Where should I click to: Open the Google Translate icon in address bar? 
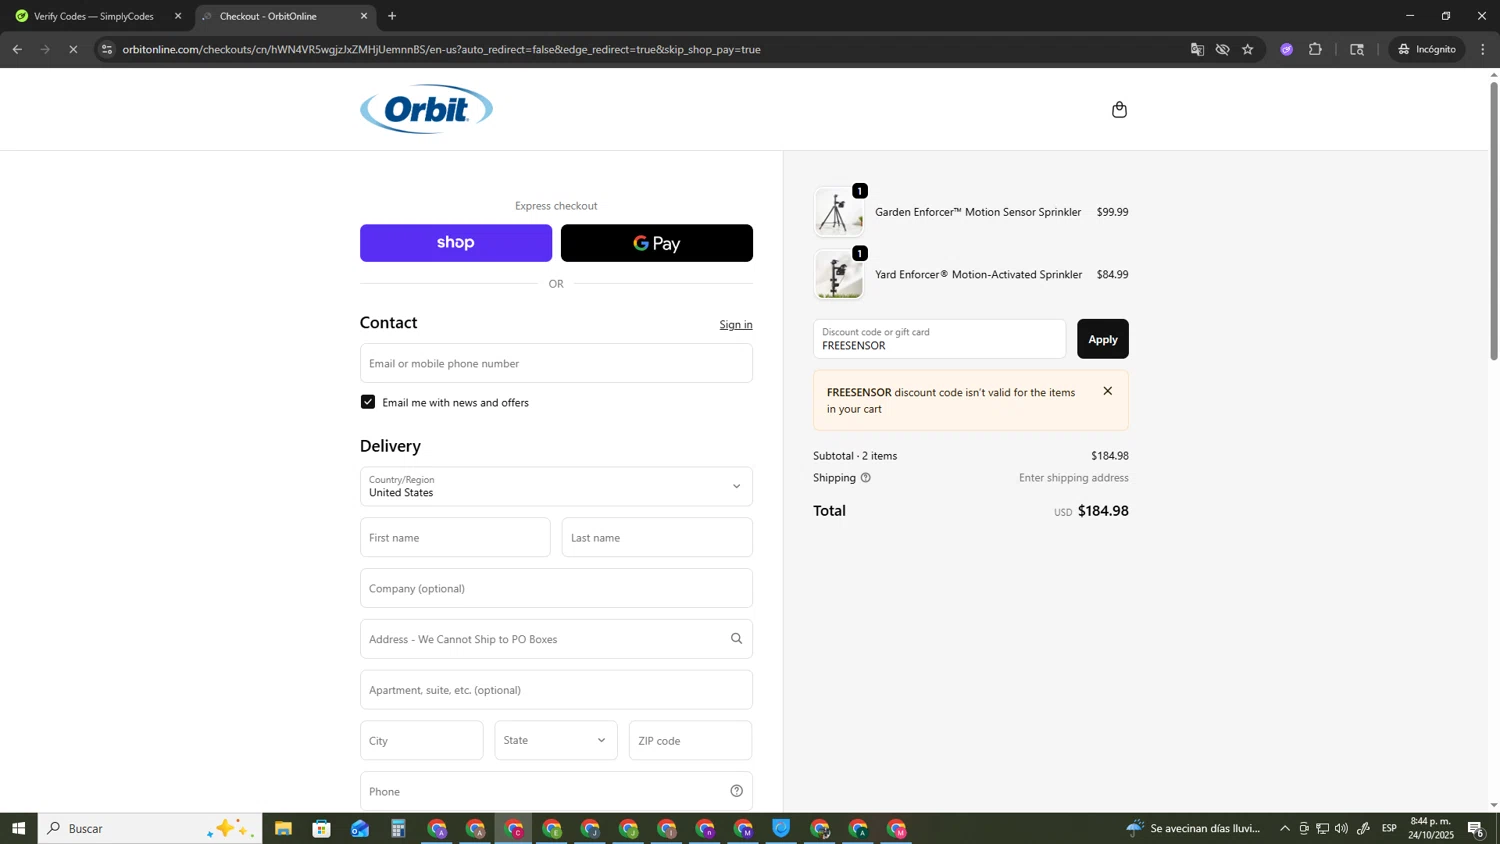[x=1197, y=49]
